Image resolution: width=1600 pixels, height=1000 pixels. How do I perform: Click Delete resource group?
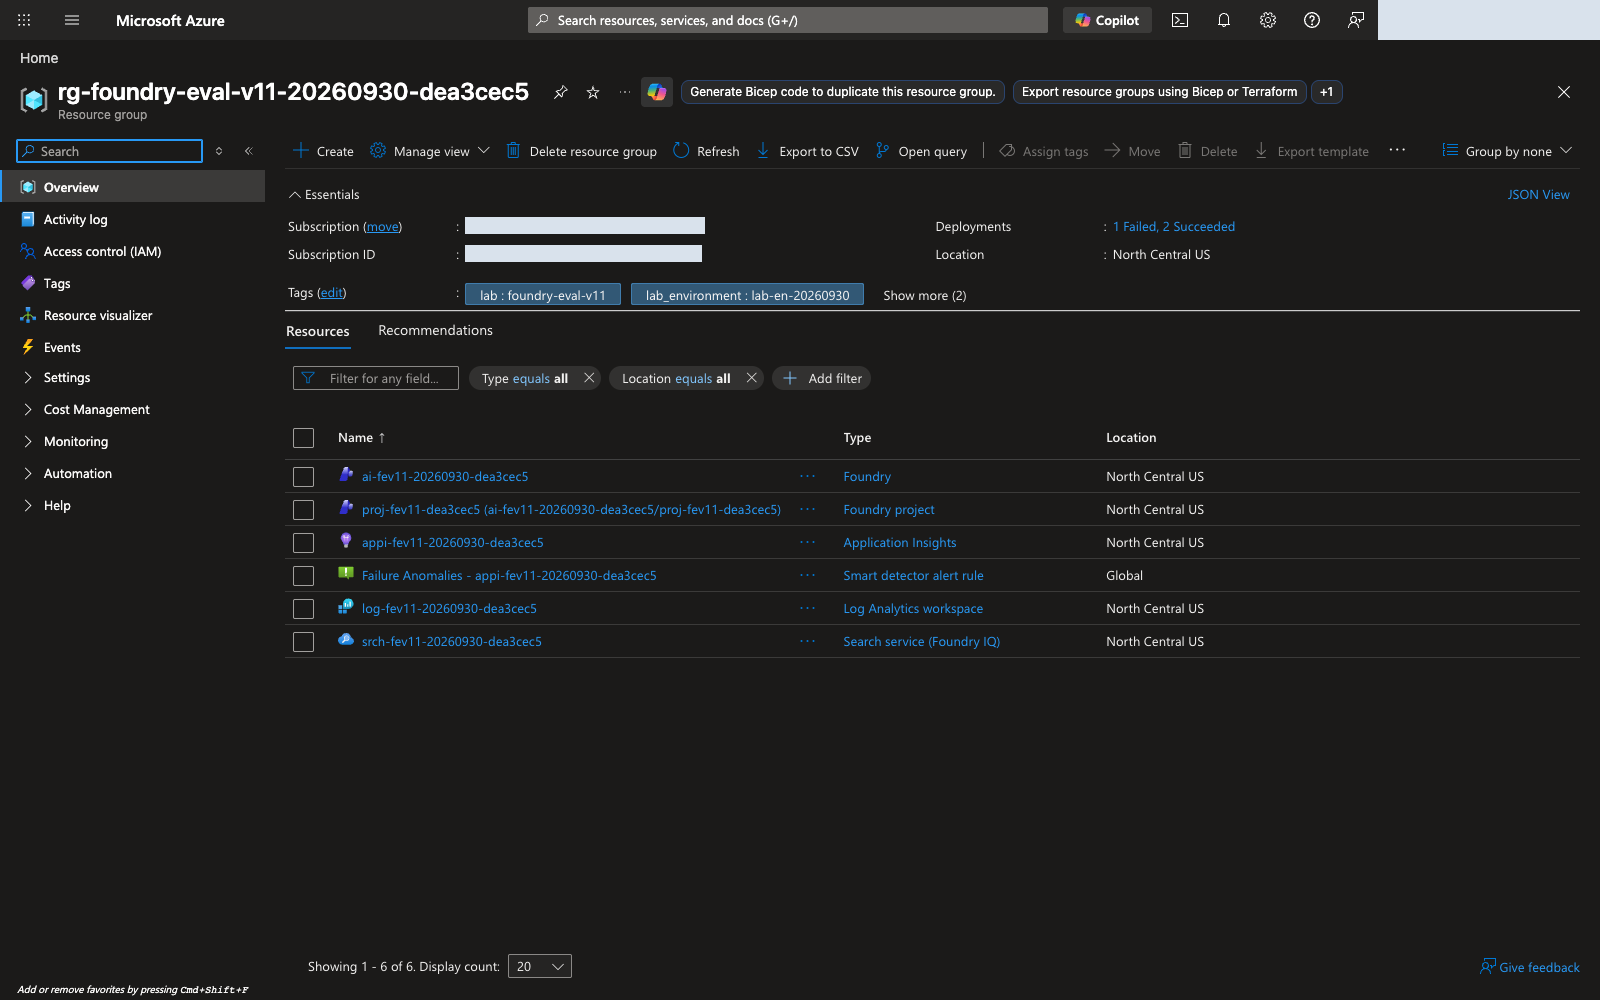tap(581, 151)
